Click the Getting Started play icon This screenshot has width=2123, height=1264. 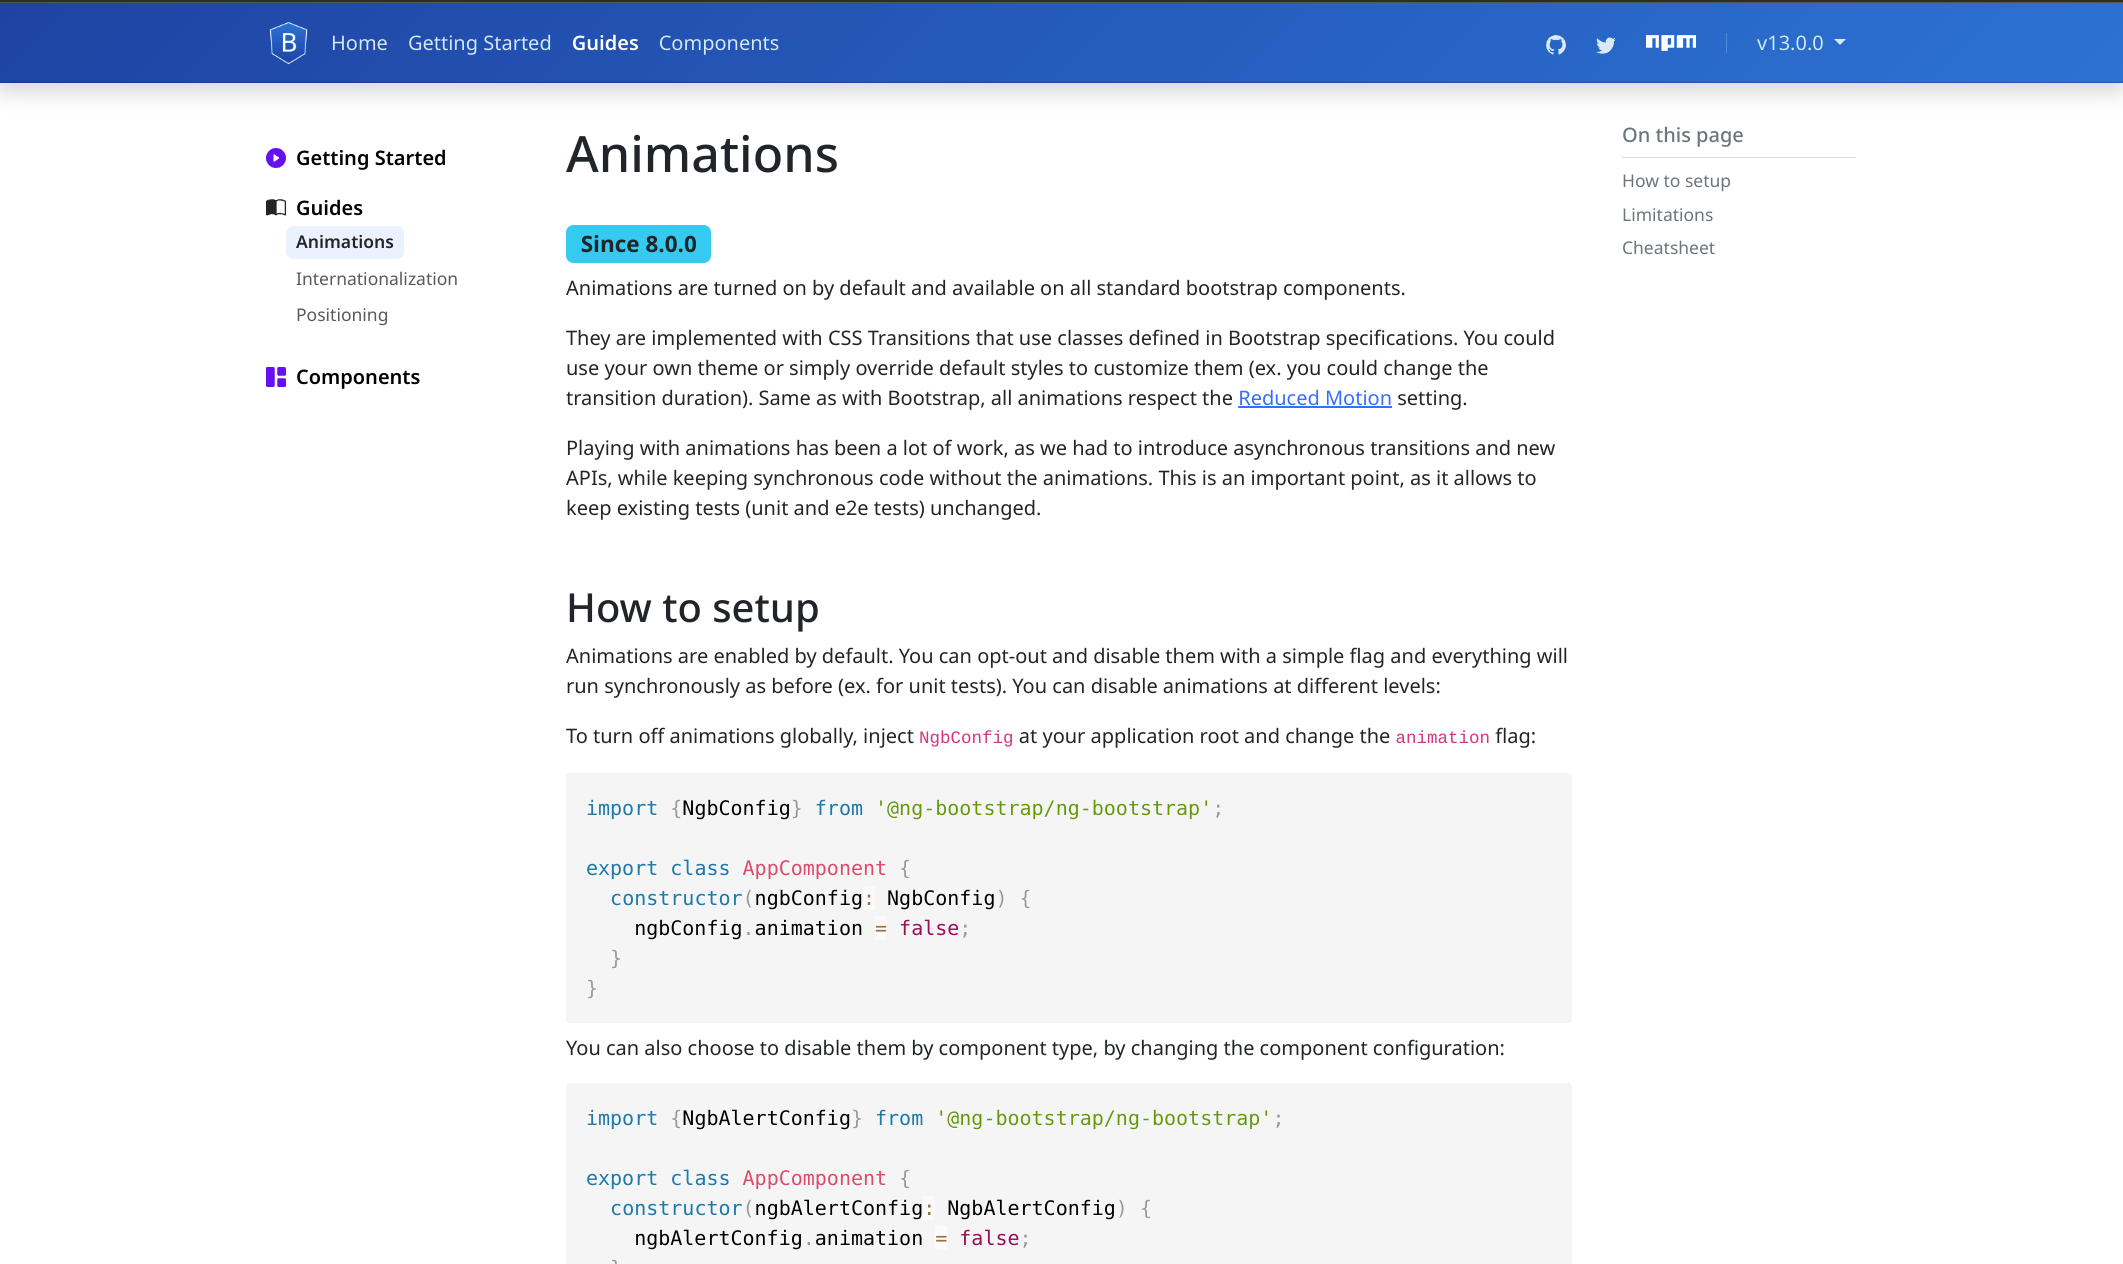(x=276, y=157)
